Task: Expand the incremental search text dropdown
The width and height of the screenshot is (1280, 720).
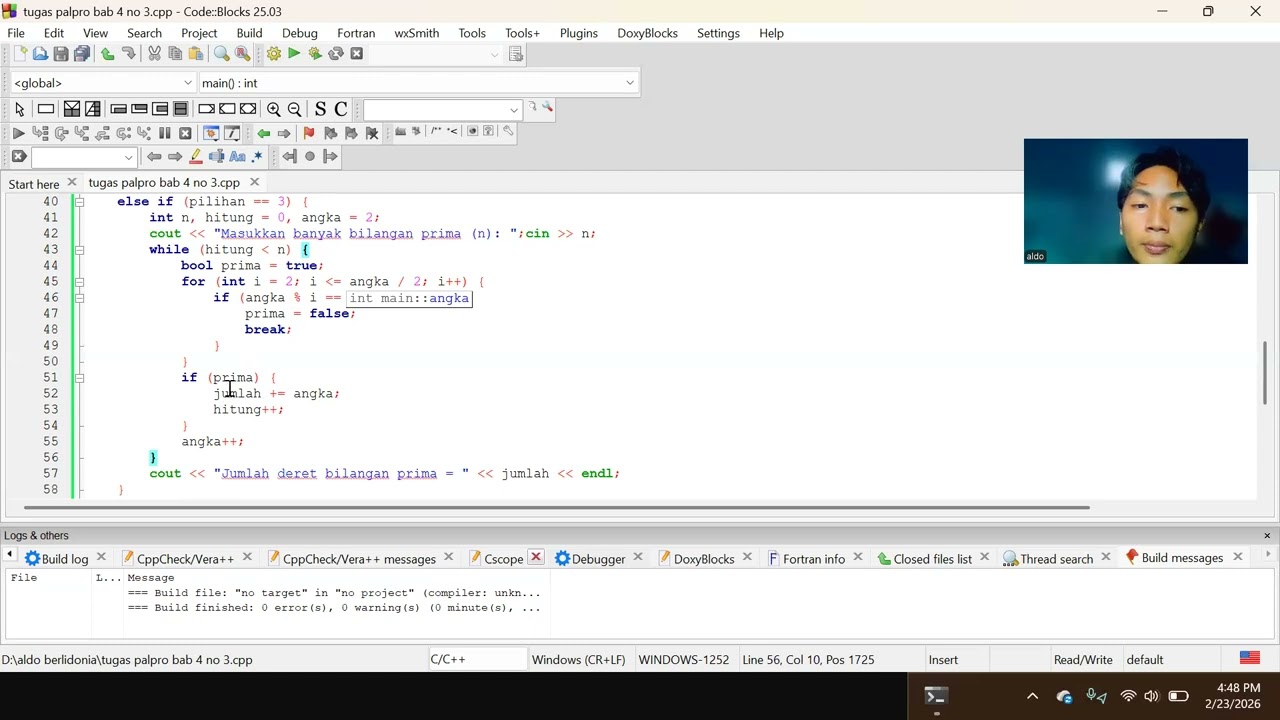Action: [128, 157]
